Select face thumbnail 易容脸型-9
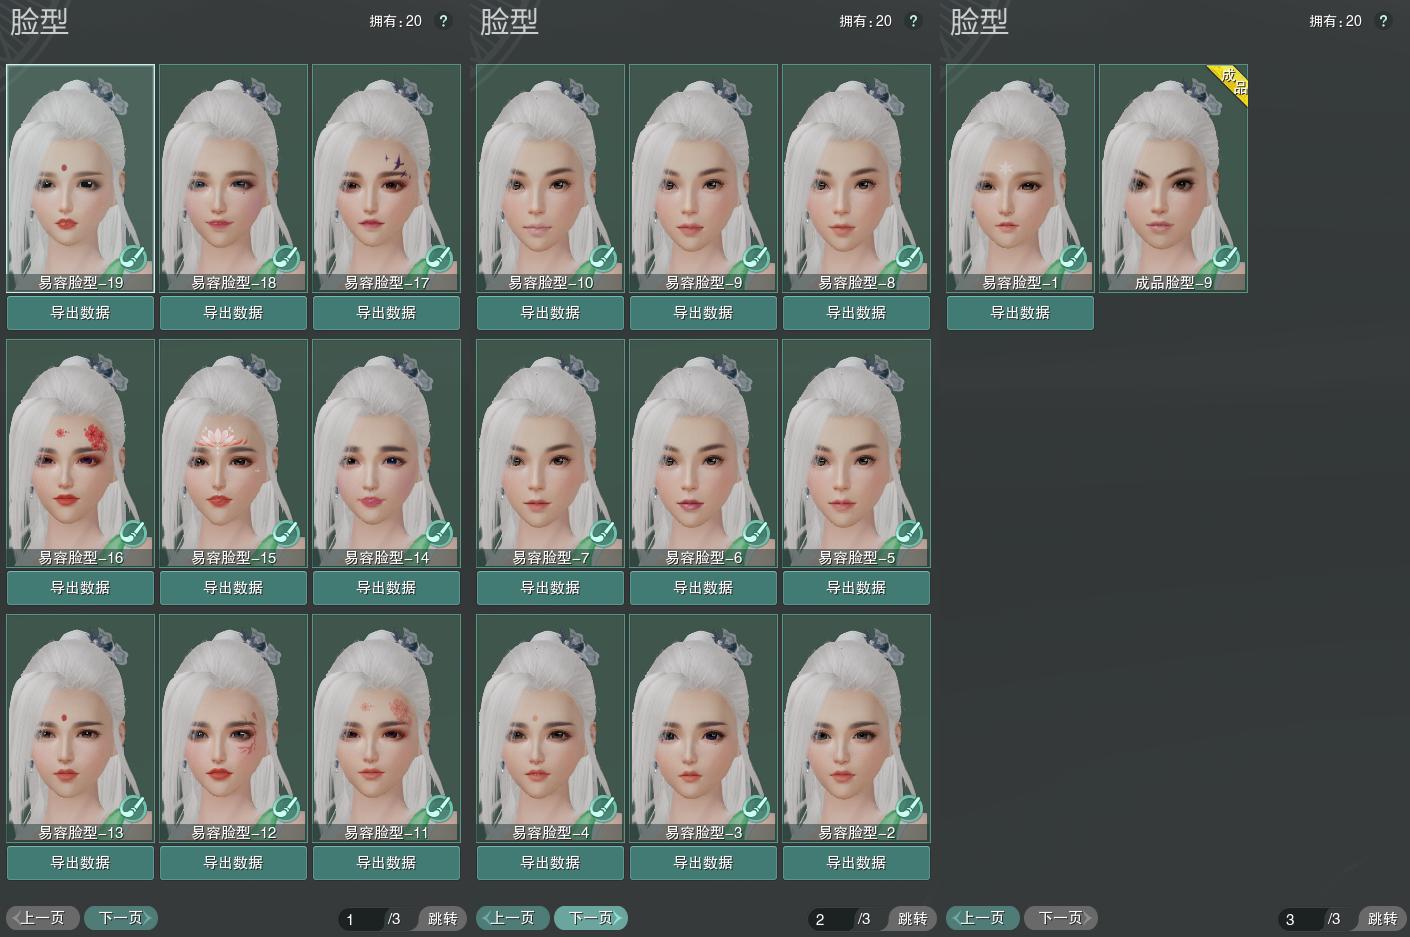Viewport: 1410px width, 937px height. pyautogui.click(x=704, y=179)
